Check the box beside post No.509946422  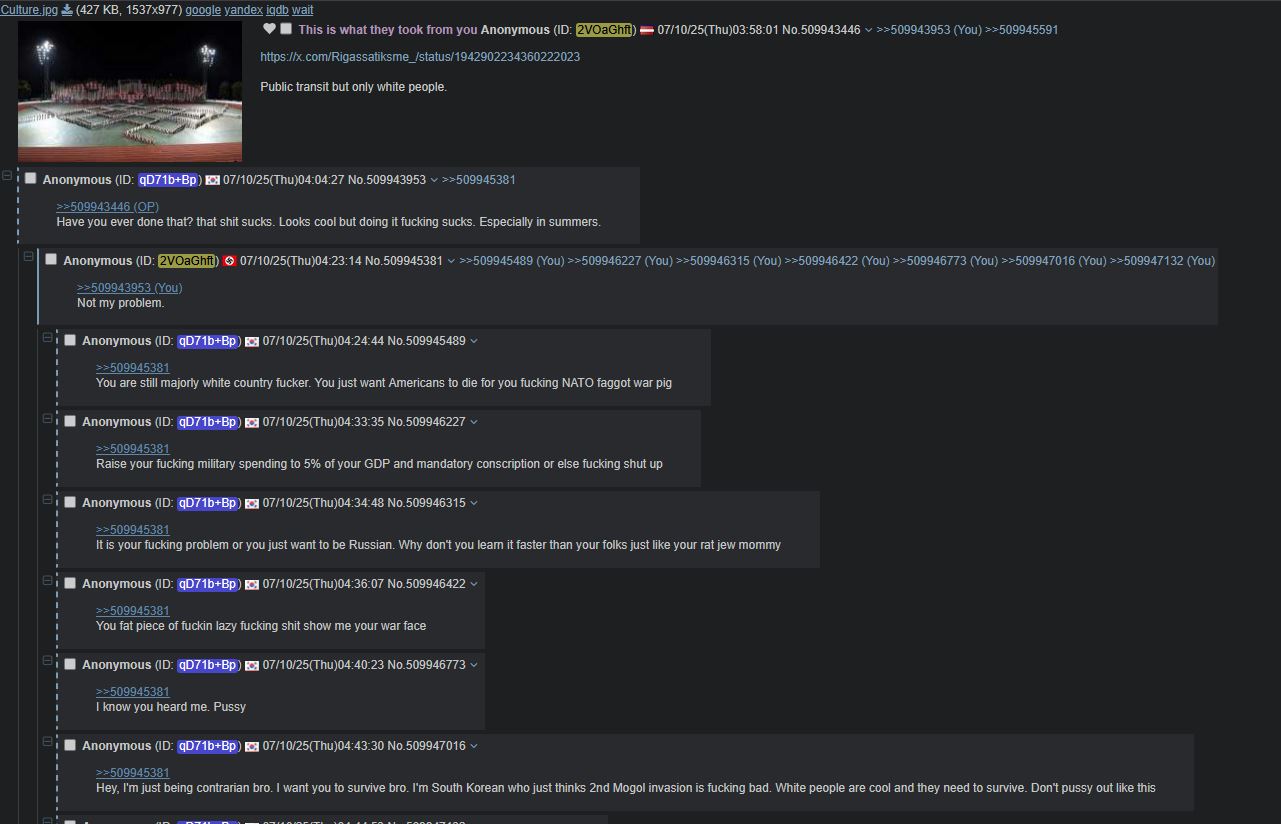[x=70, y=583]
